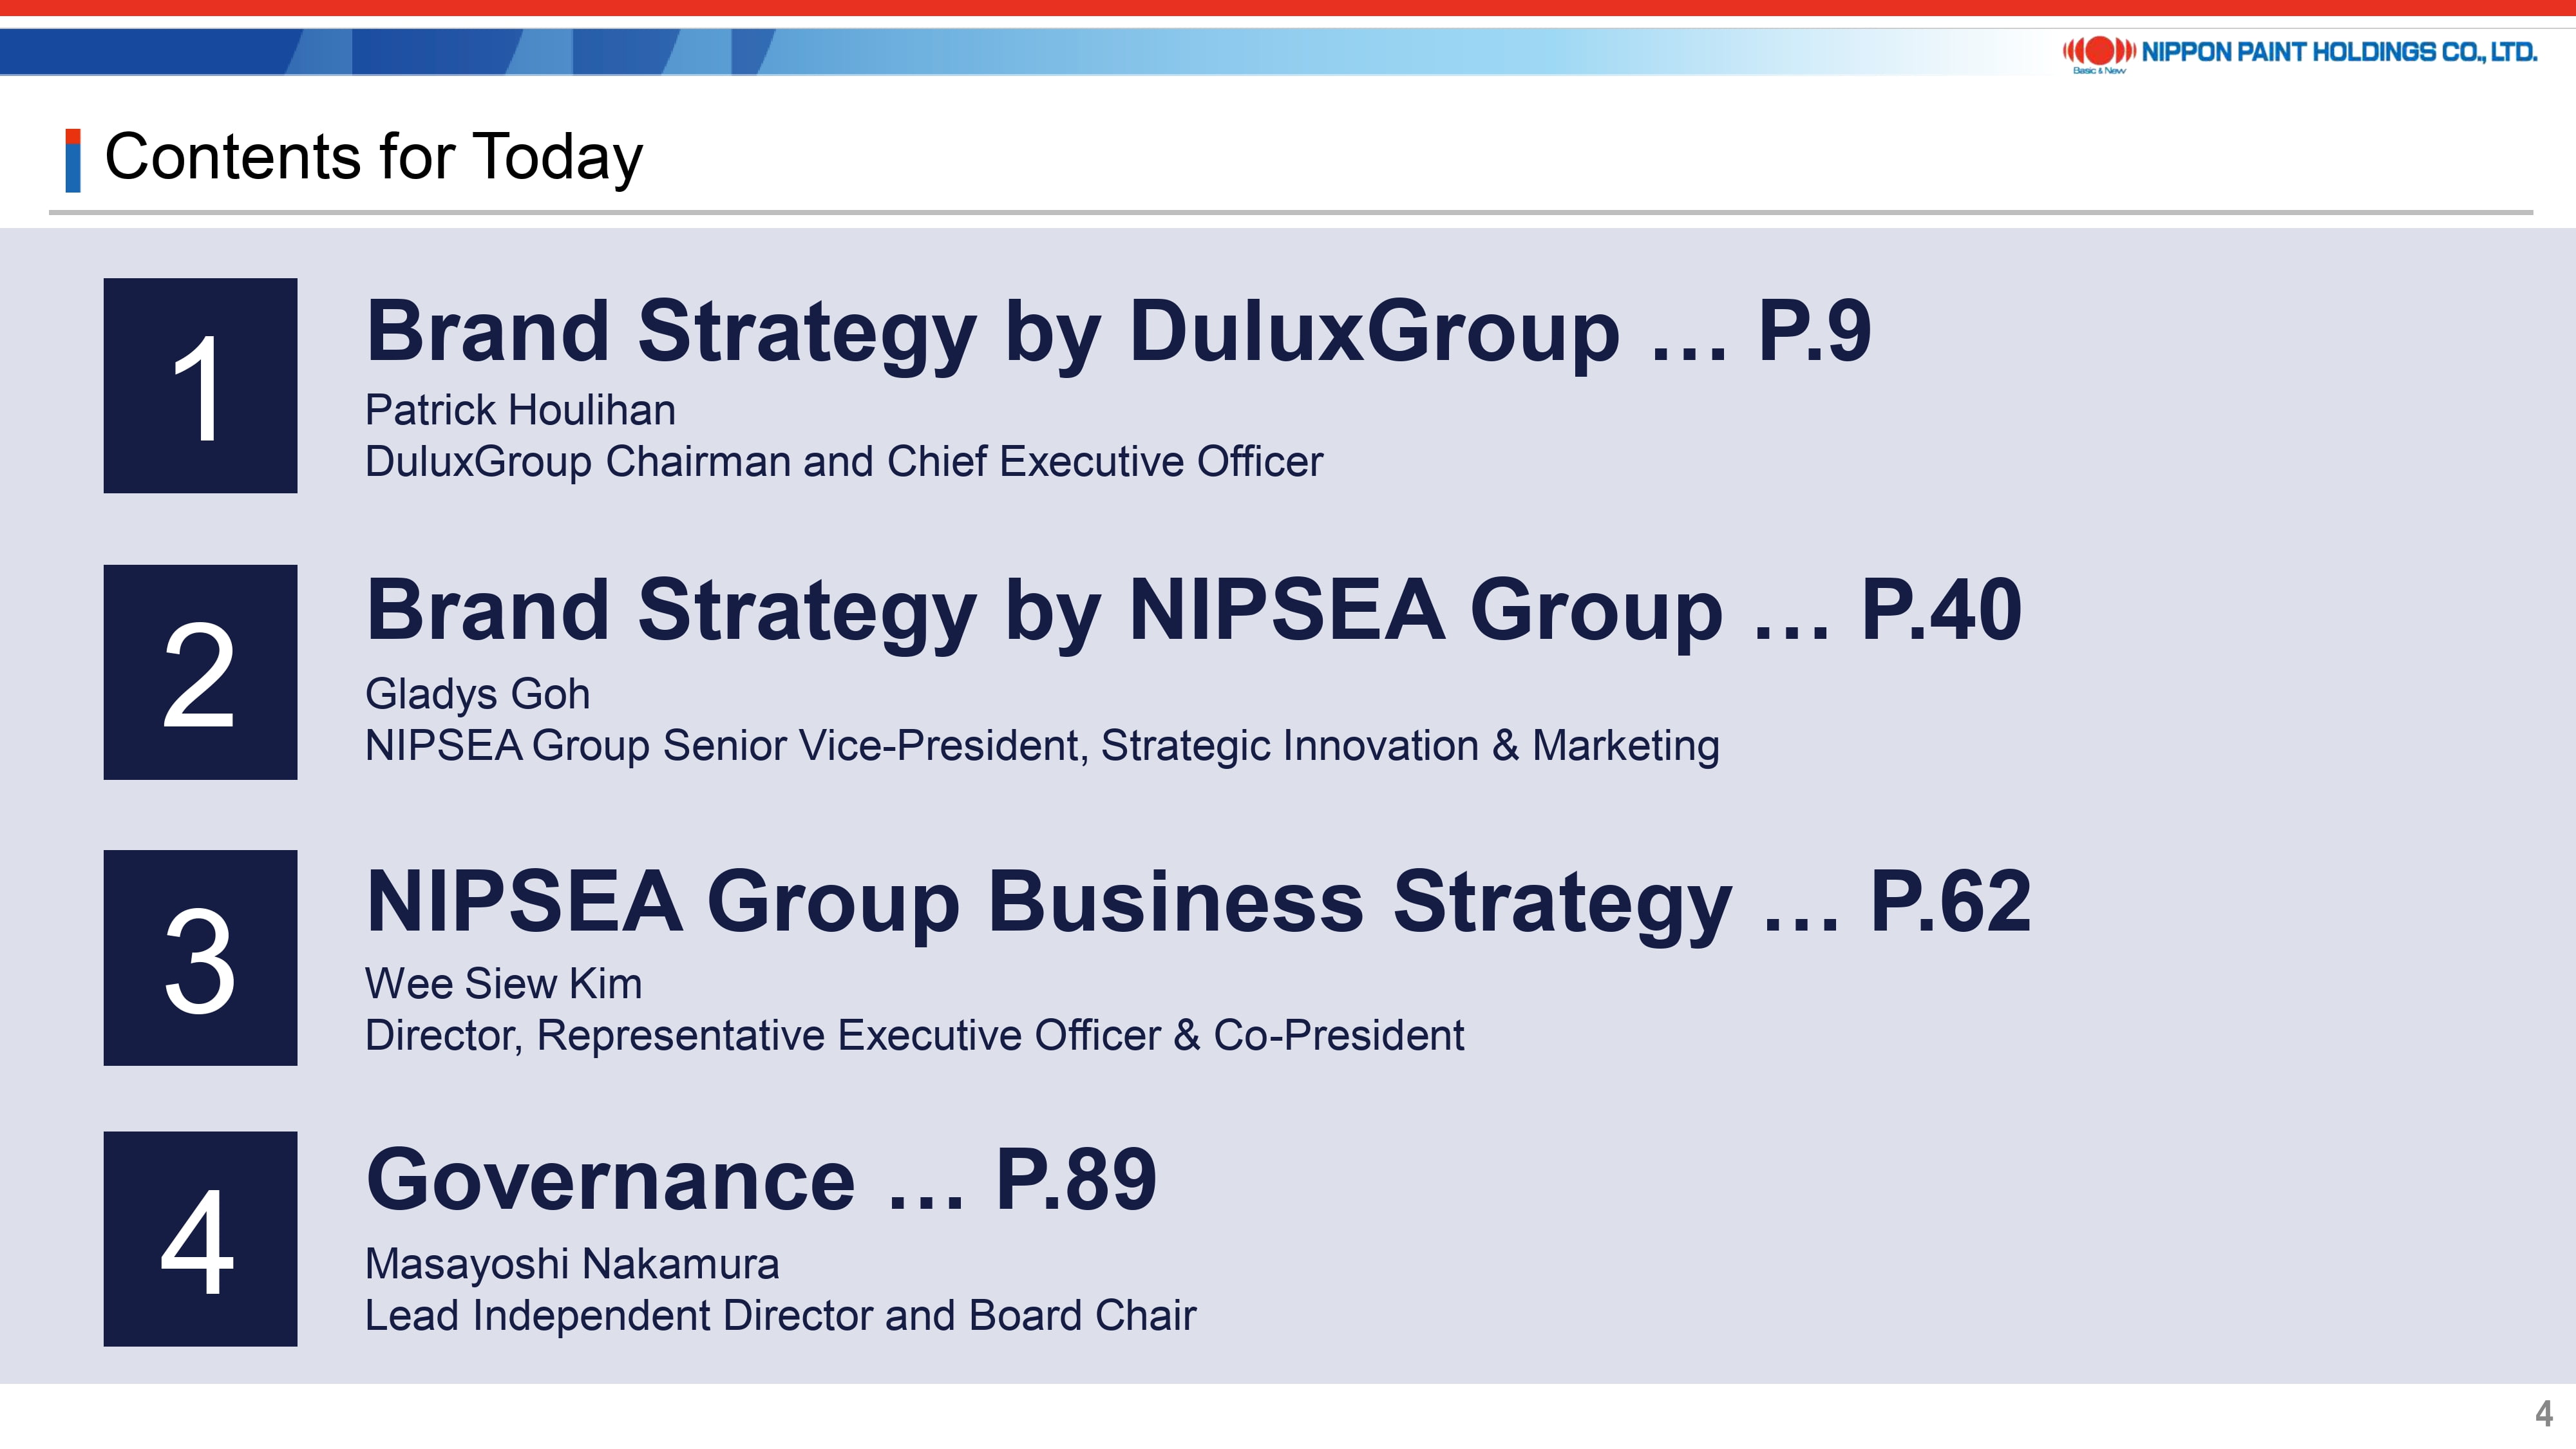Jump to the Governance P.89 heading
Screen dimensions: 2576x1449
[x=761, y=1180]
